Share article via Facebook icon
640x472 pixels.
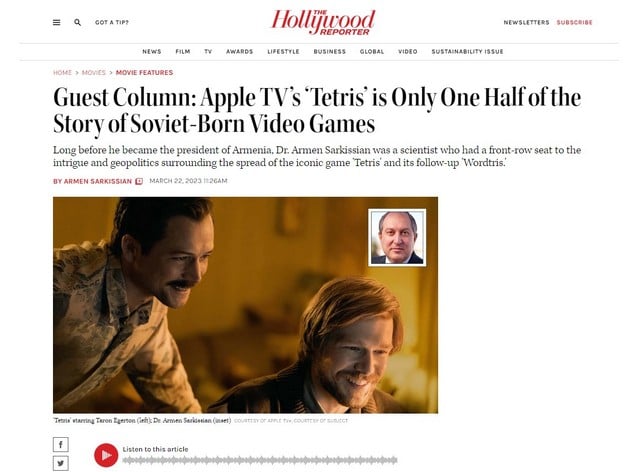[x=61, y=445]
